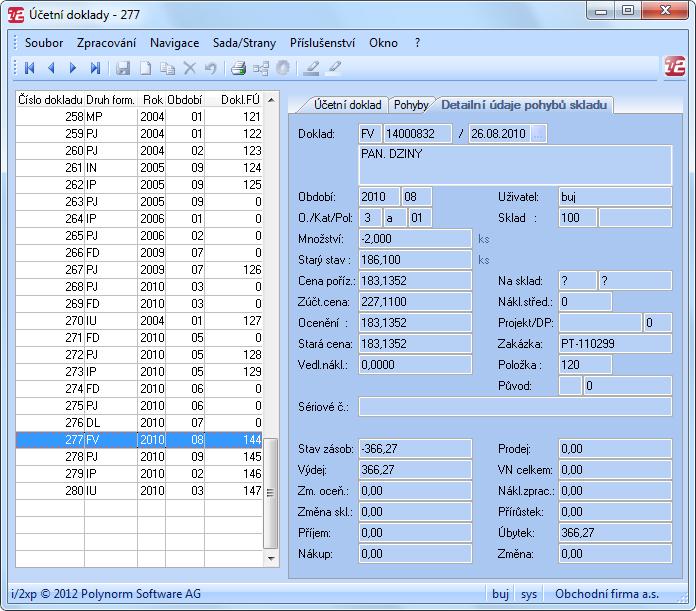Click the tree structure icon
696x611 pixels.
(261, 68)
